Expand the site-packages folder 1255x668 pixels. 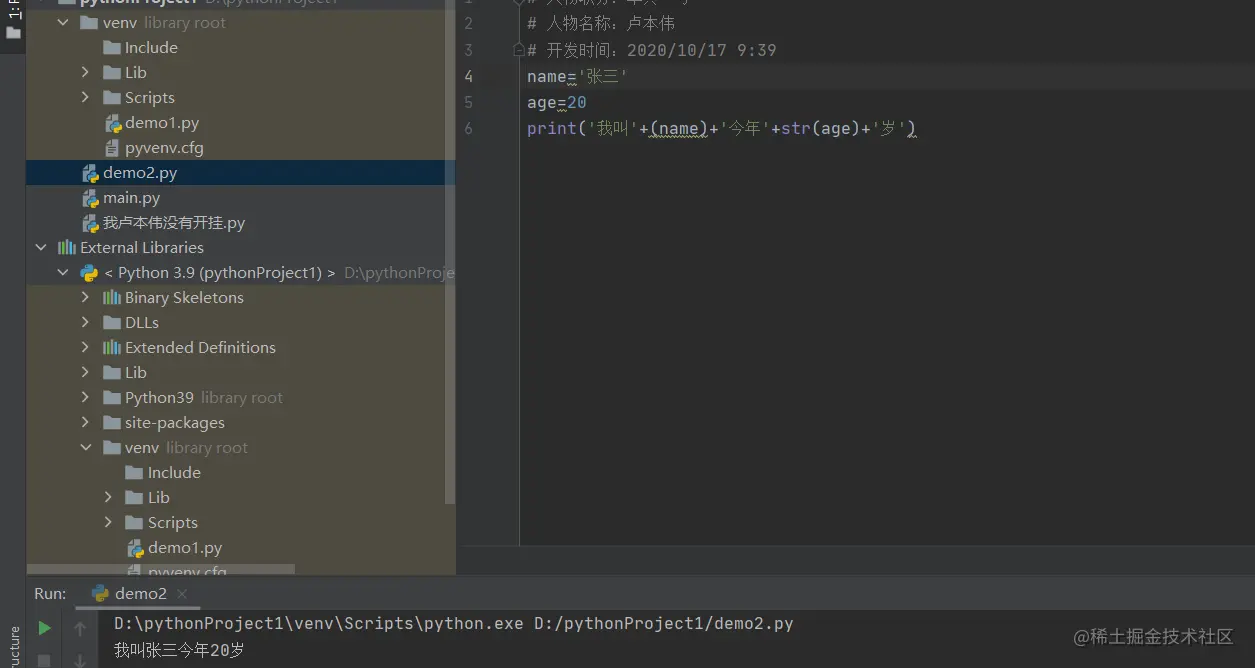(x=85, y=422)
